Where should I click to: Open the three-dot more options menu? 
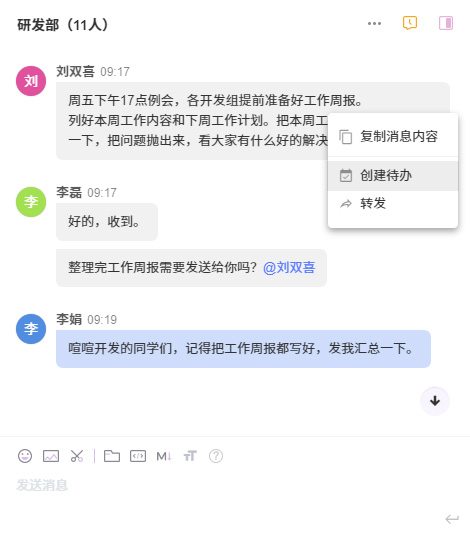374,23
